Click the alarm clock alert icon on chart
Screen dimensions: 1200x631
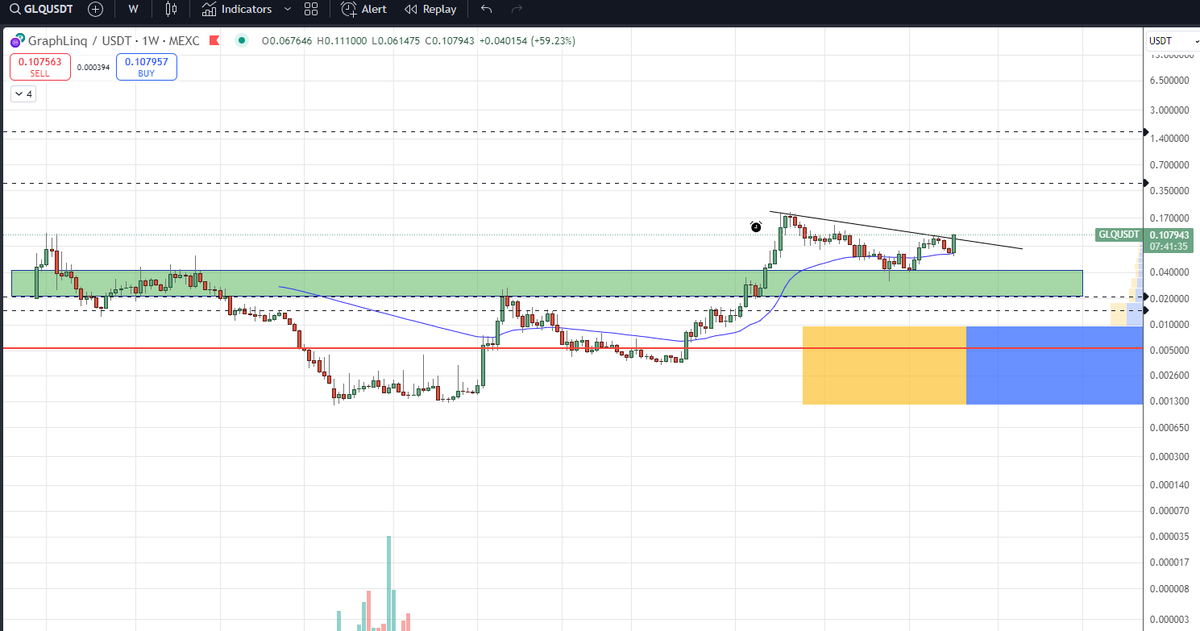coord(757,227)
